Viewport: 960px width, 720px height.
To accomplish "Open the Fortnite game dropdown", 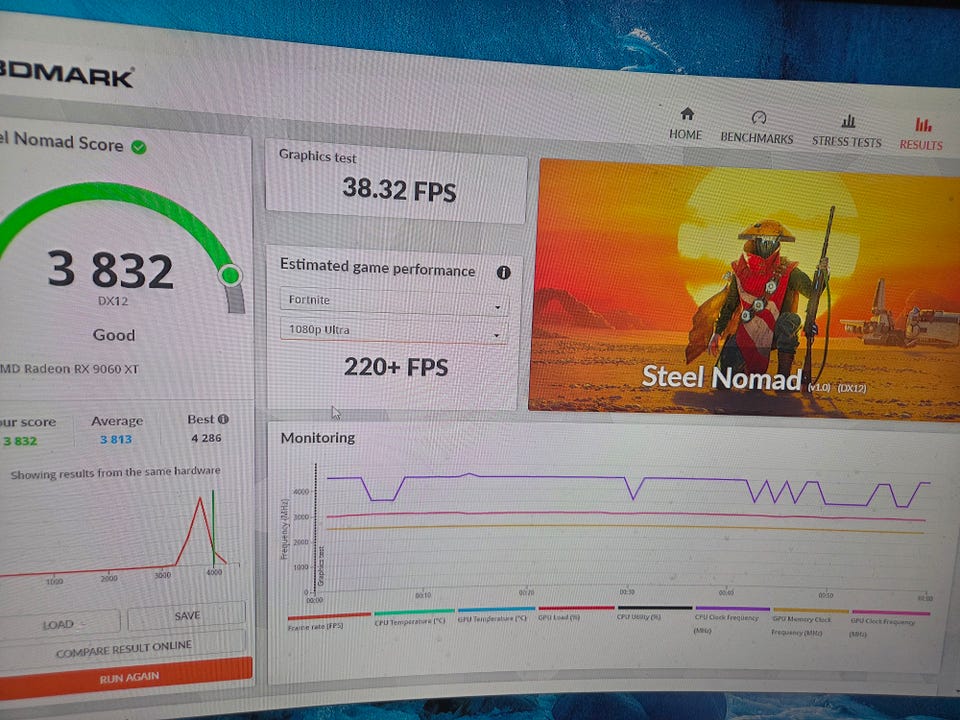I will pyautogui.click(x=394, y=301).
